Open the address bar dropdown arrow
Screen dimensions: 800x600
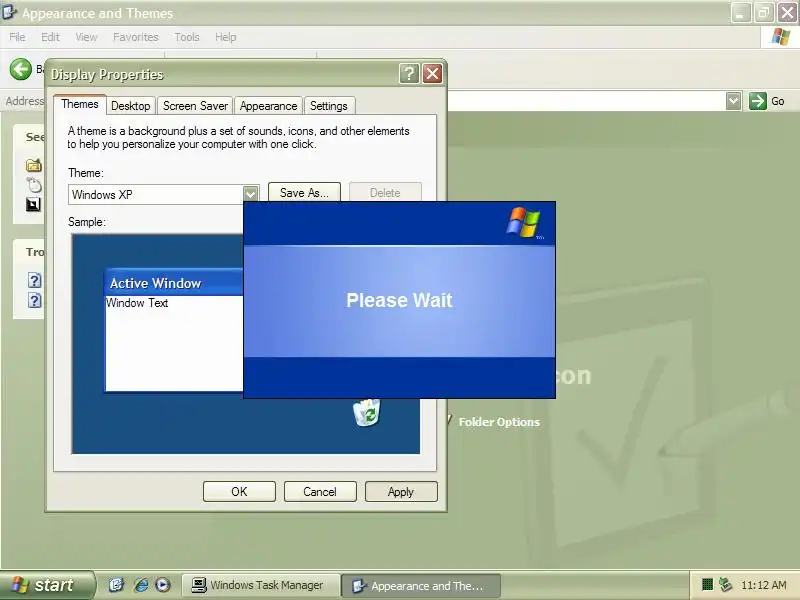click(x=733, y=101)
